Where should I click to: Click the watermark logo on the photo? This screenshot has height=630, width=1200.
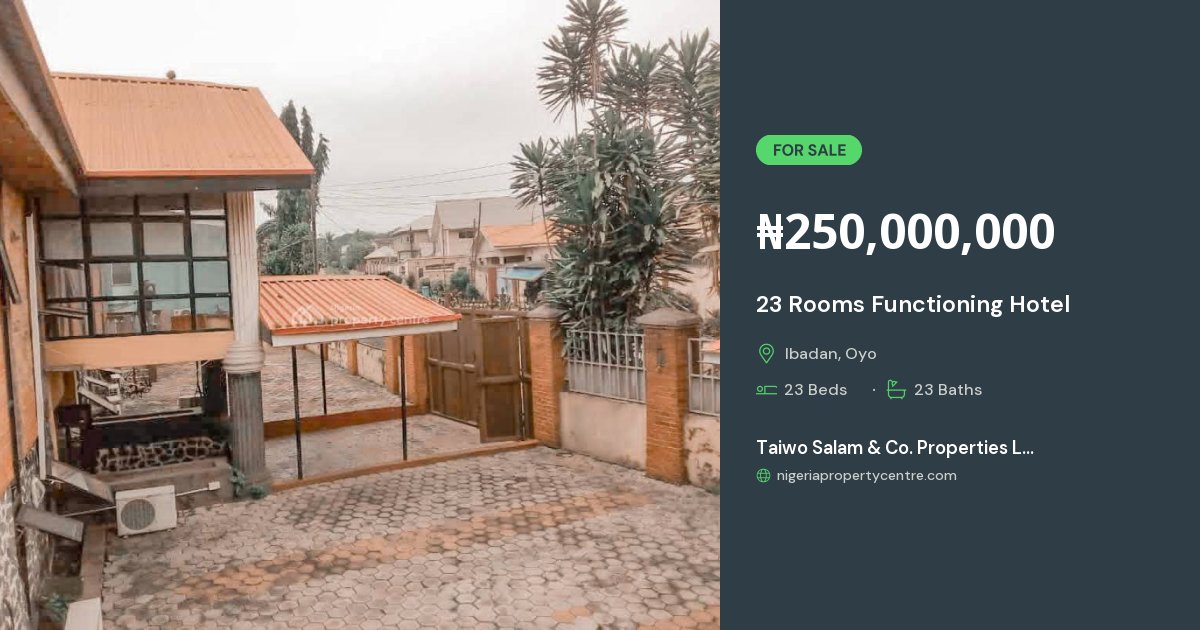(358, 315)
